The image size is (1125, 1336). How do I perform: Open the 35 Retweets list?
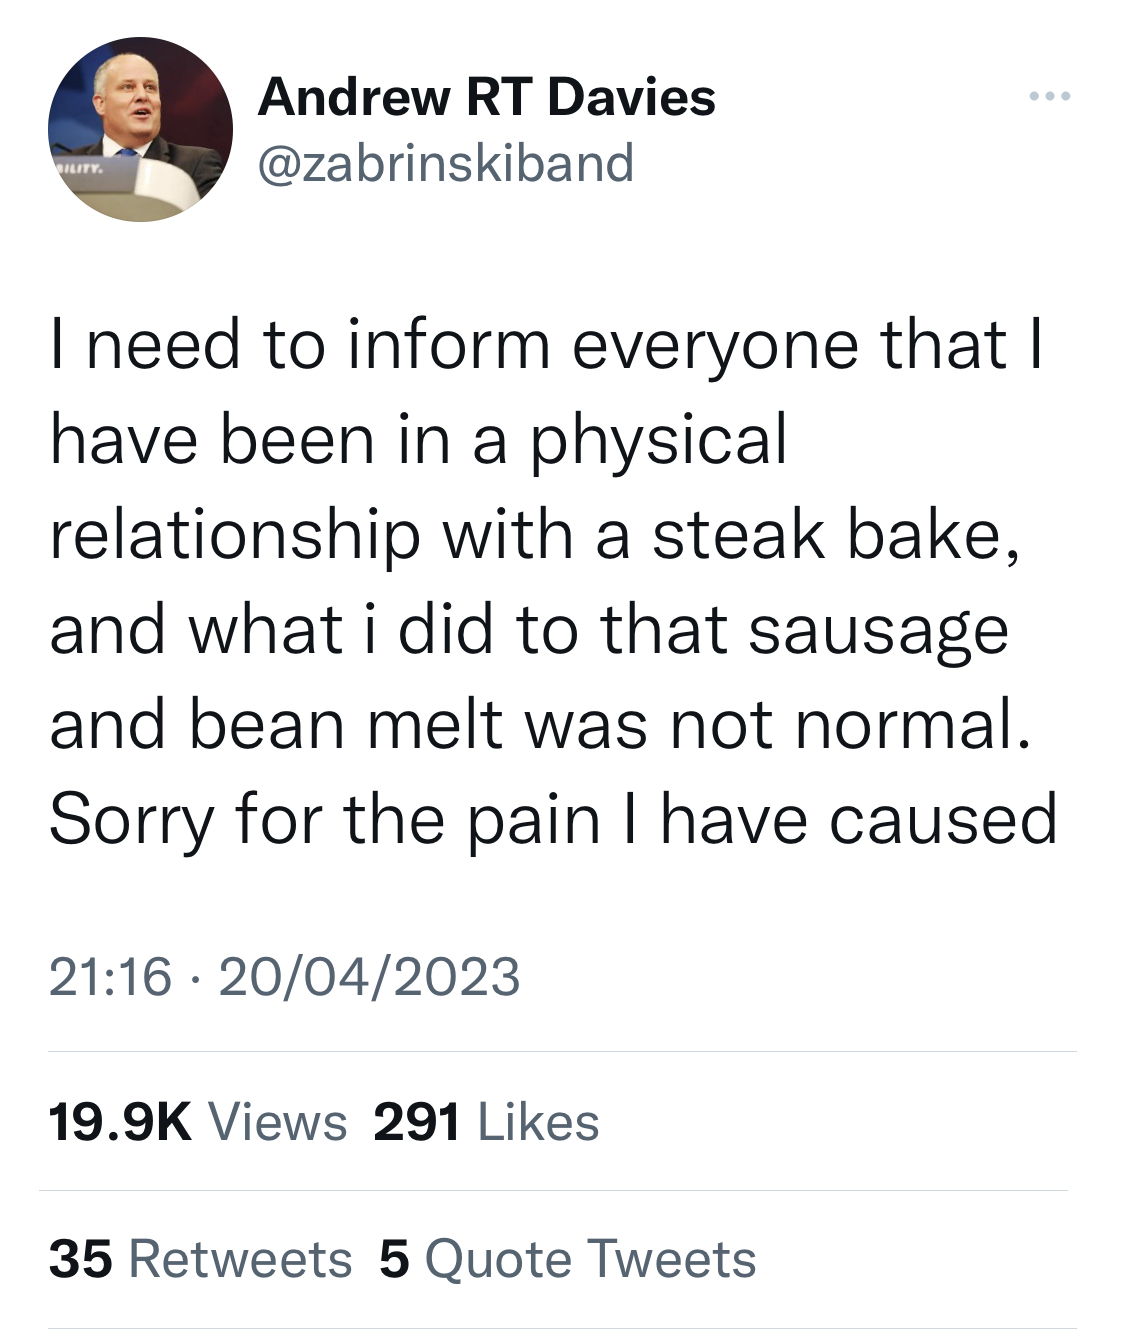point(200,1259)
